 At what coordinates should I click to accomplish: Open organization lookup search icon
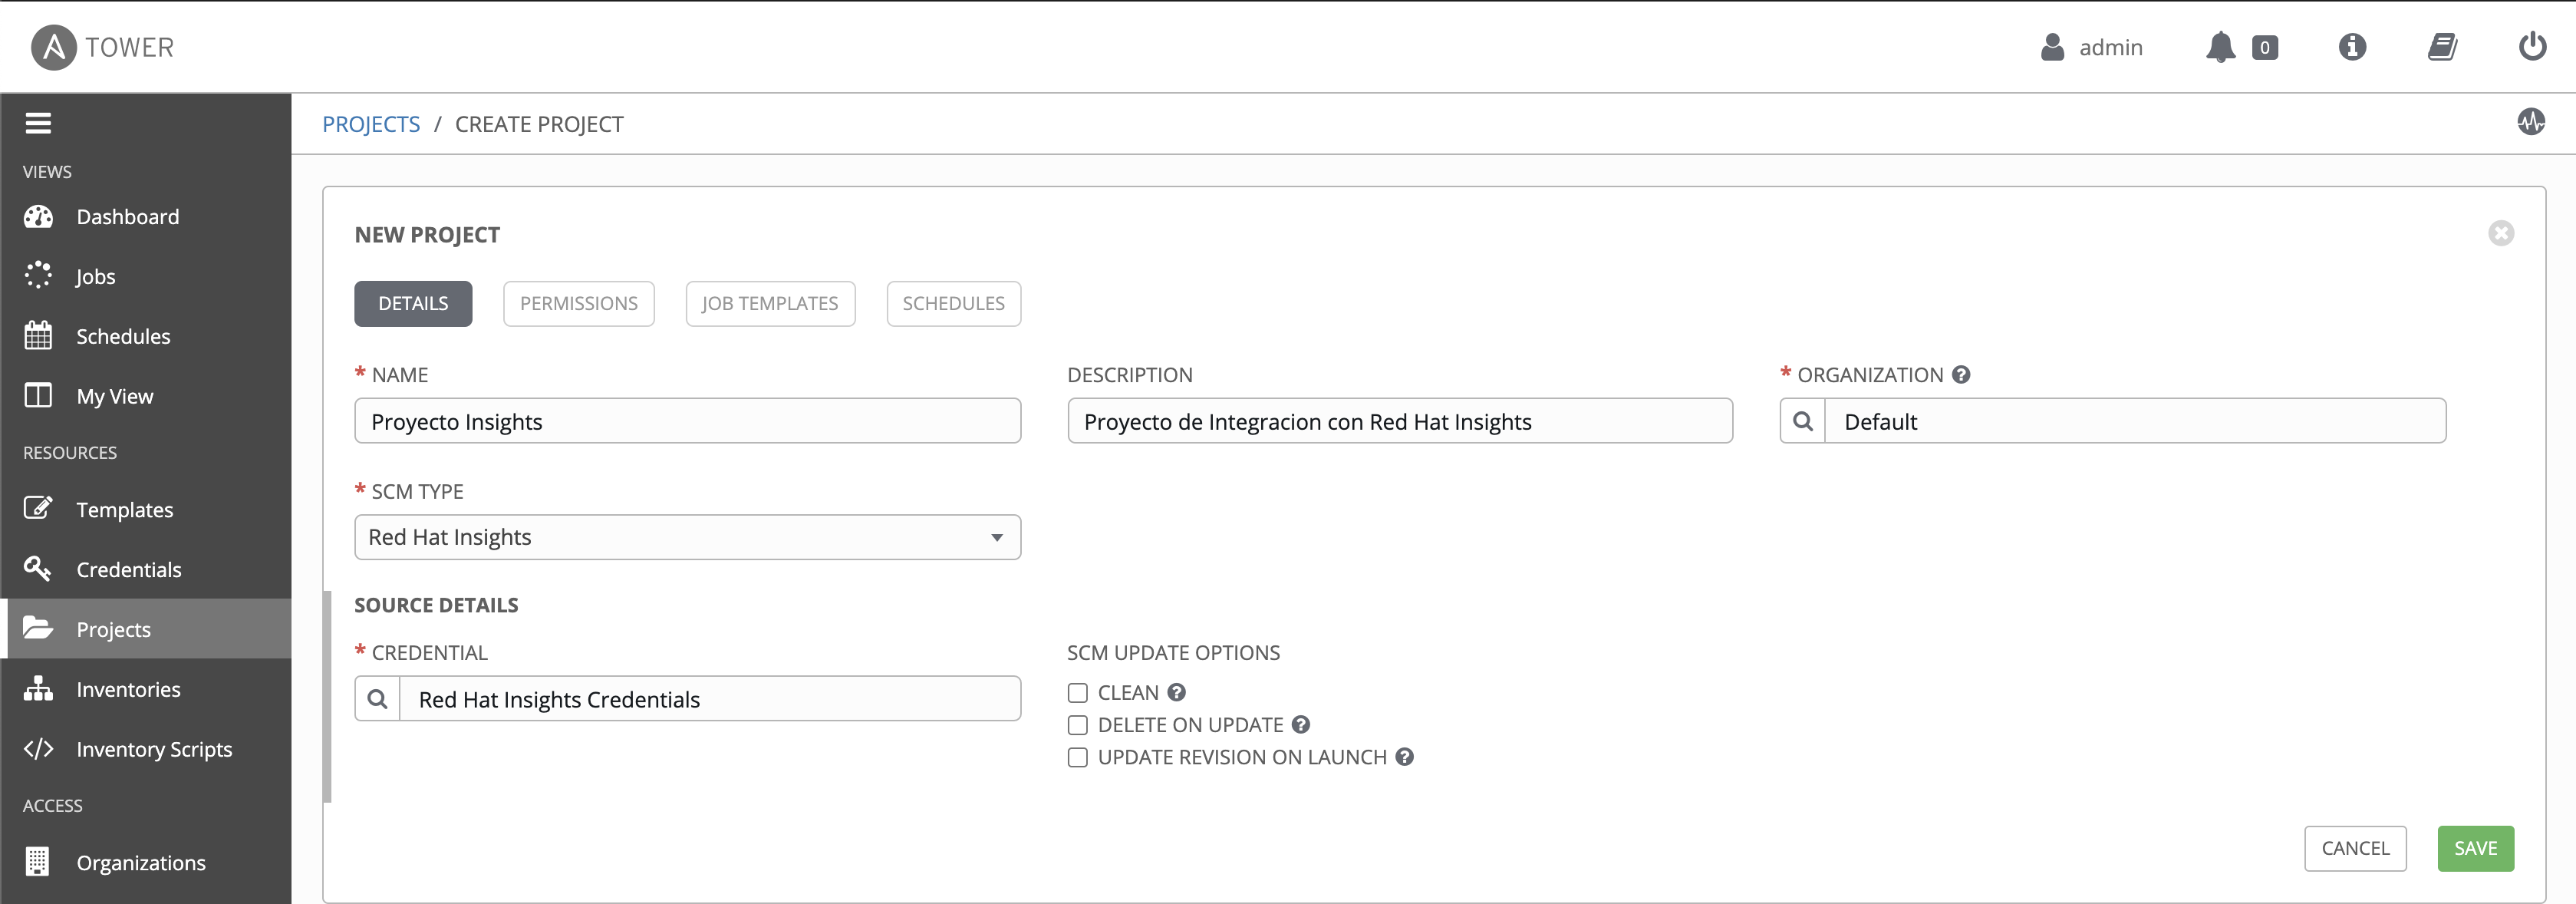[1803, 421]
